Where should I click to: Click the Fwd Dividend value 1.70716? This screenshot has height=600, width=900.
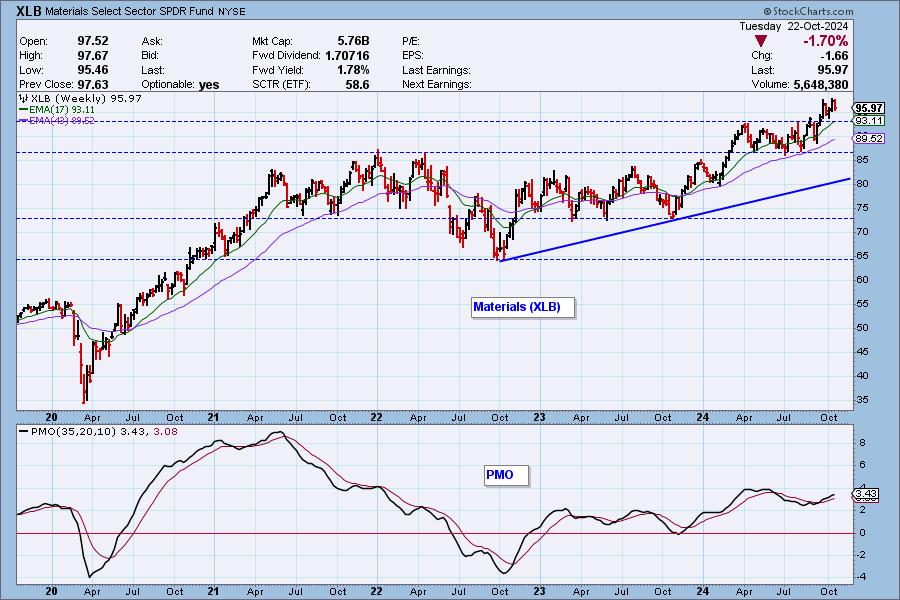[x=347, y=56]
